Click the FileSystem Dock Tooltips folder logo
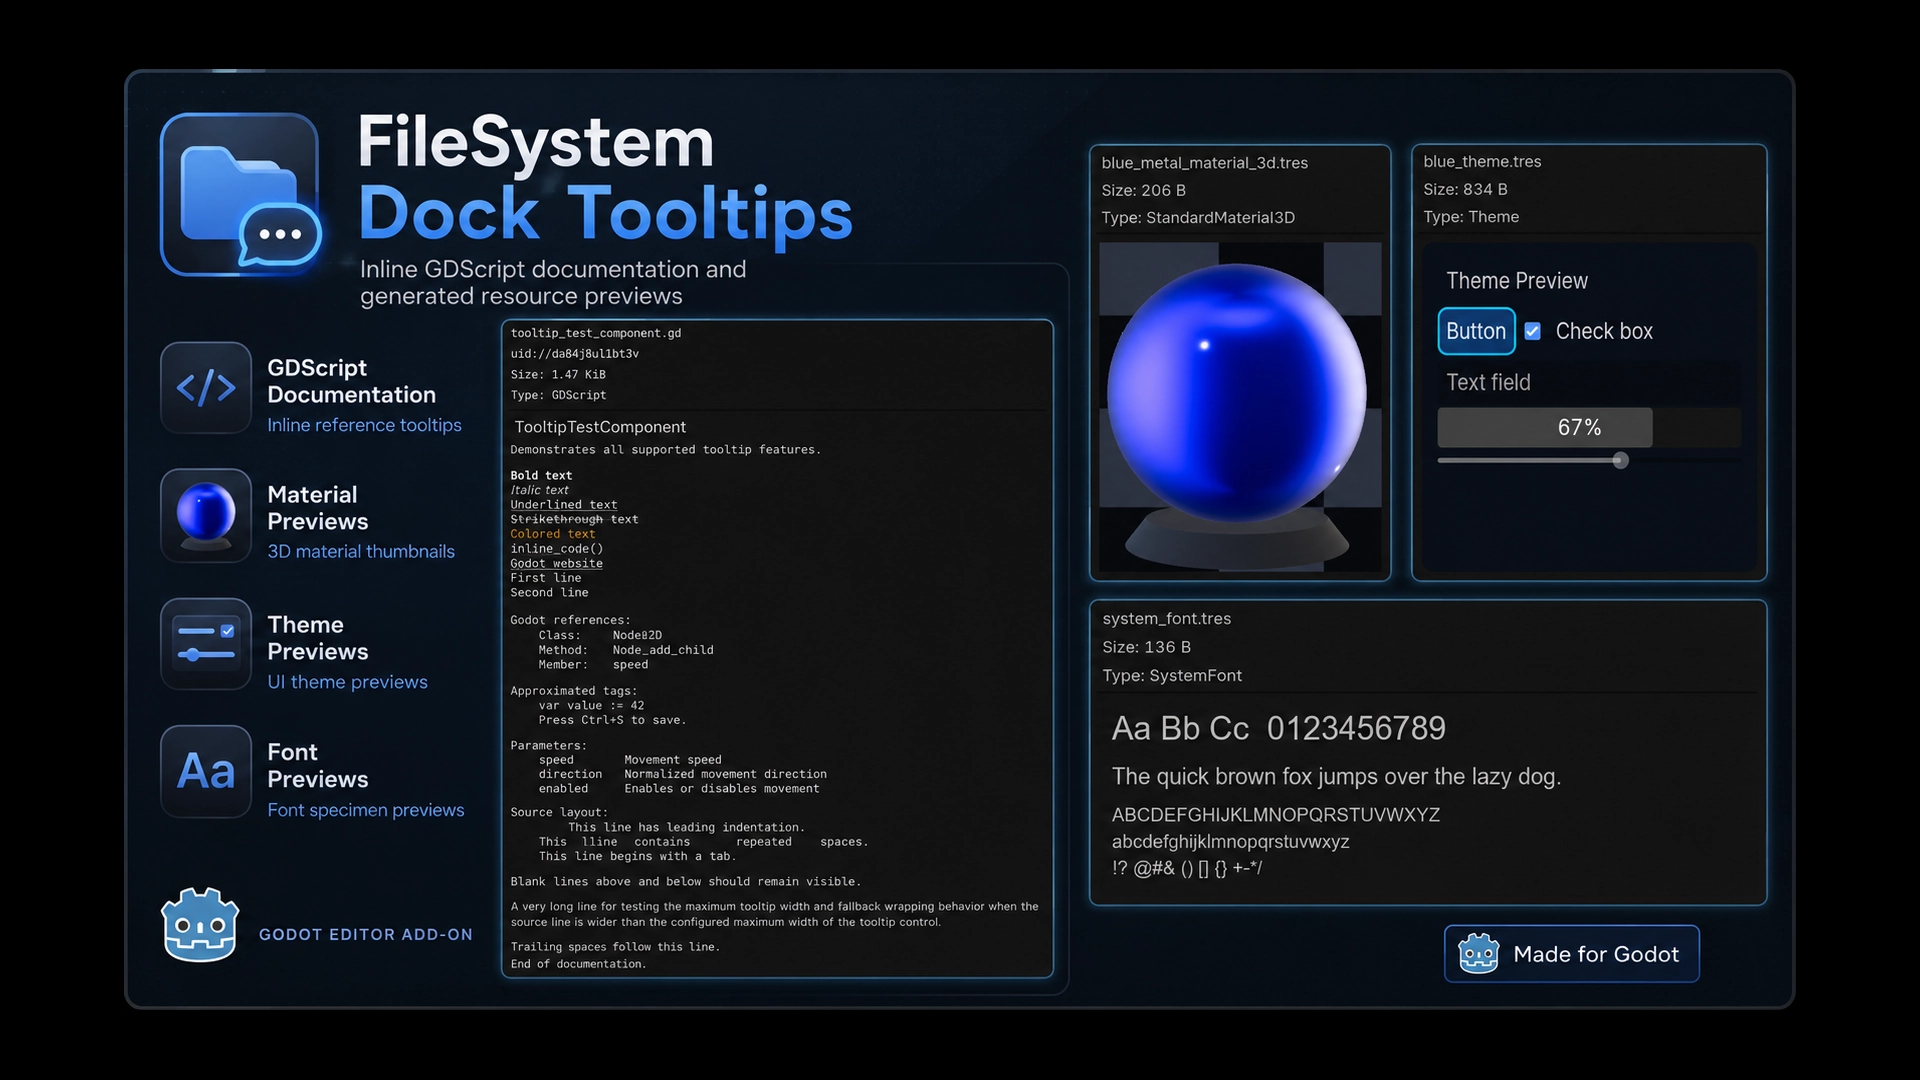The width and height of the screenshot is (1920, 1080). coord(240,194)
